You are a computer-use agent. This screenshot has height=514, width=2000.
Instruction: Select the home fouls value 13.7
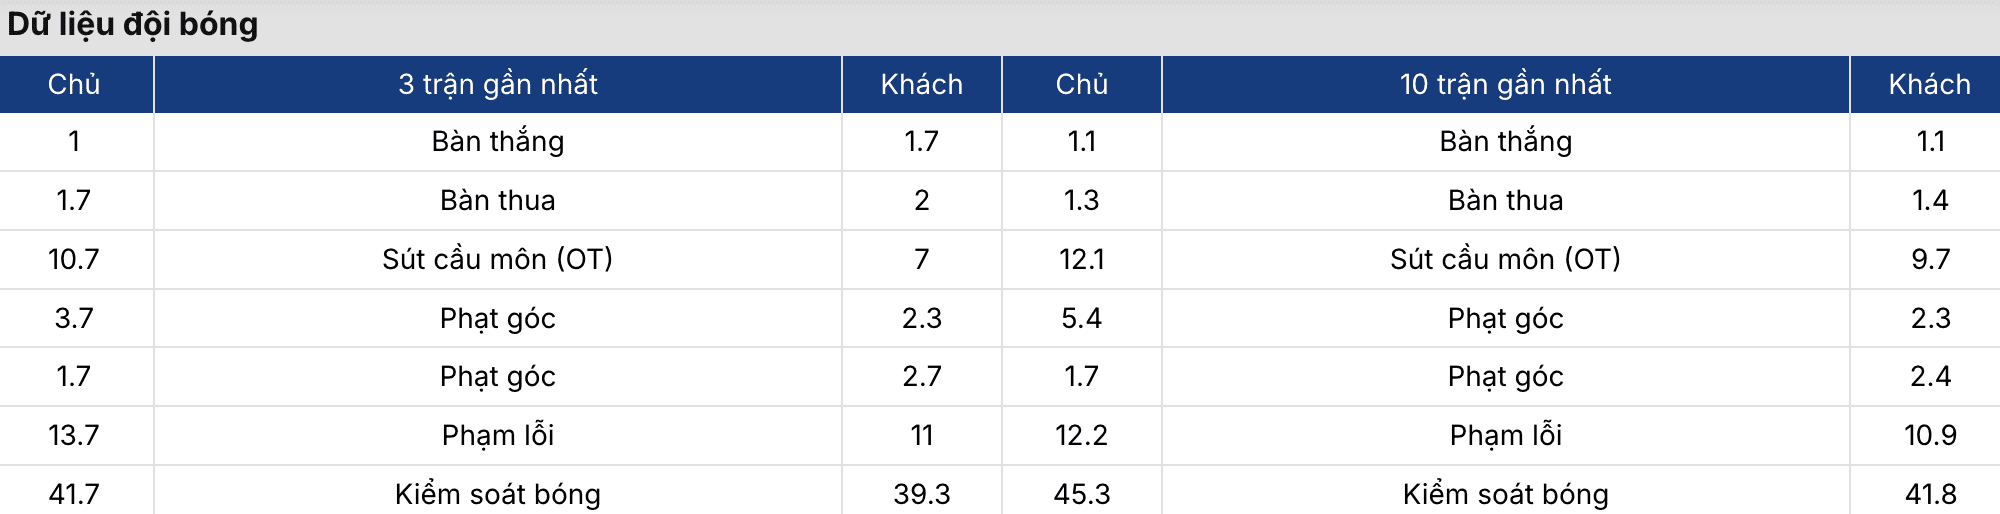pos(74,435)
